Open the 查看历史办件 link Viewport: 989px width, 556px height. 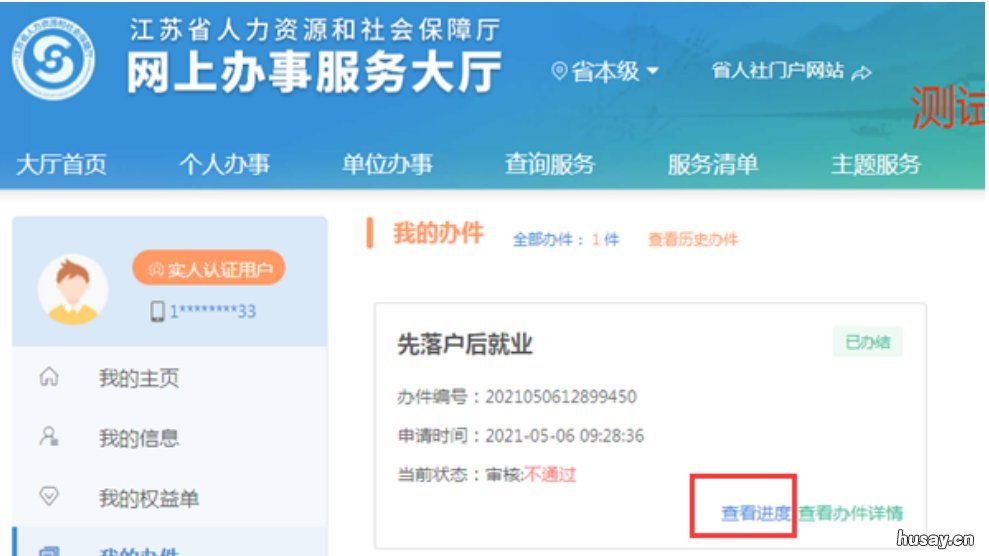point(693,240)
